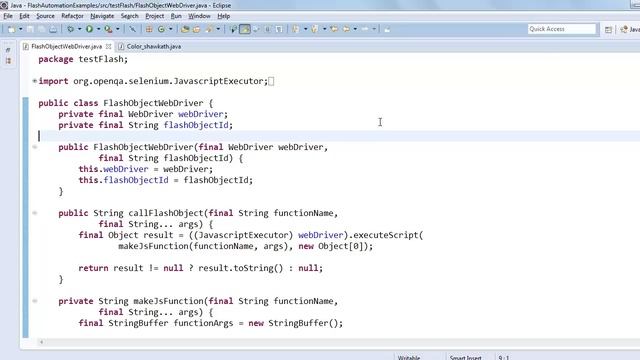Screen dimensions: 640x360
Task: Open the New Java Class dropdown arrow
Action: 171,29
